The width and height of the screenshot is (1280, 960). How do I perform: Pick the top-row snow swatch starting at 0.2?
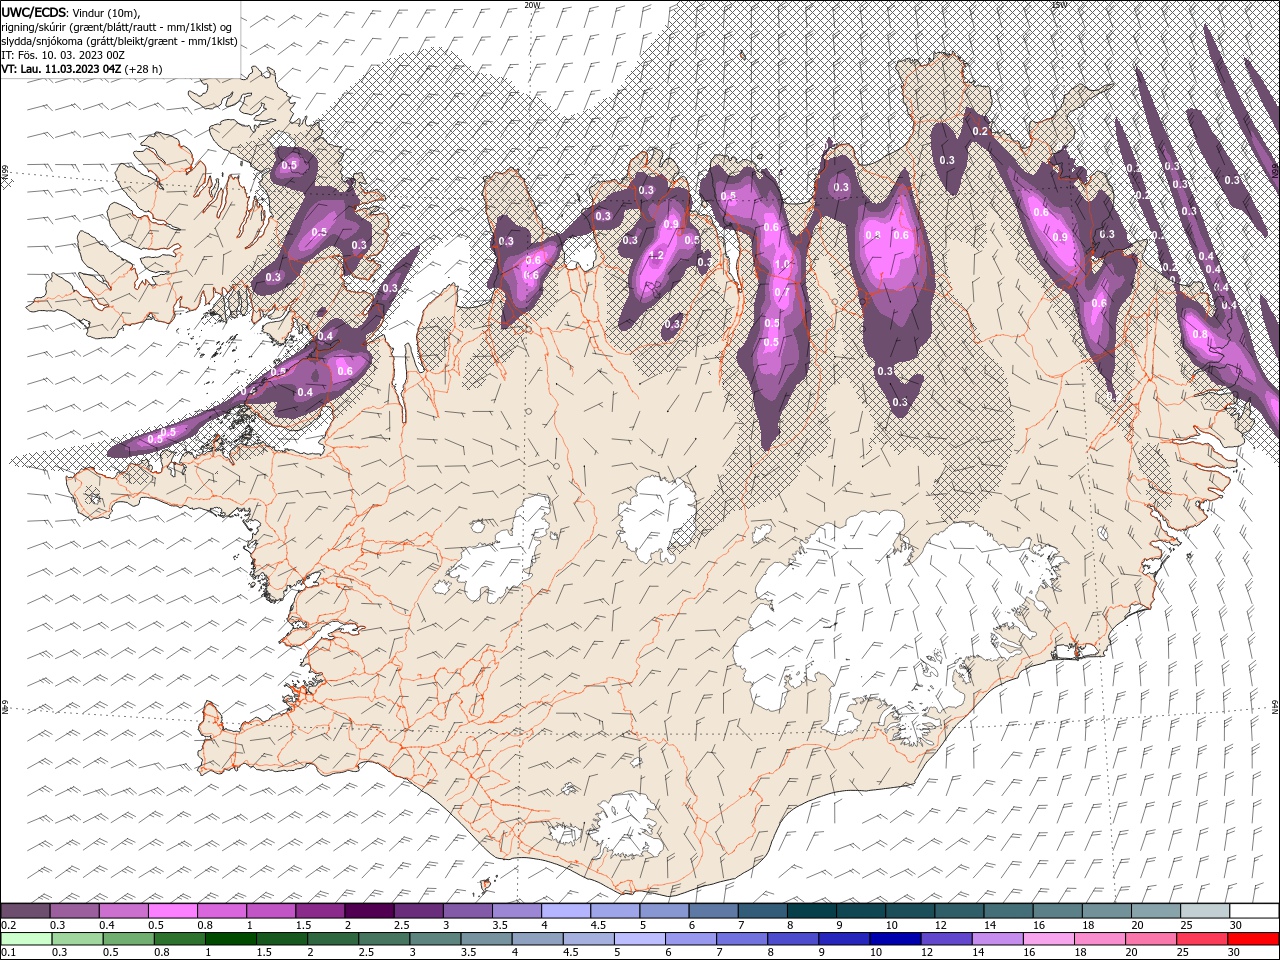tap(25, 911)
